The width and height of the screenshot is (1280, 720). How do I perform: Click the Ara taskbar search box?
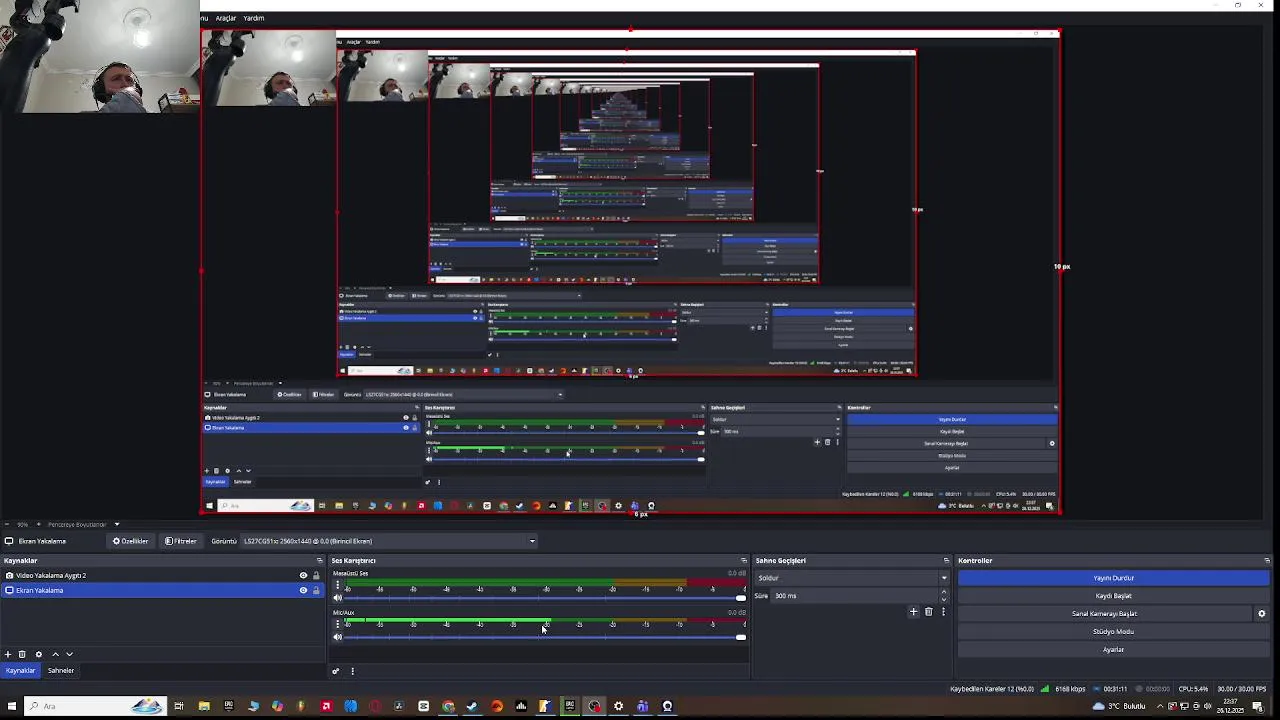click(x=95, y=707)
